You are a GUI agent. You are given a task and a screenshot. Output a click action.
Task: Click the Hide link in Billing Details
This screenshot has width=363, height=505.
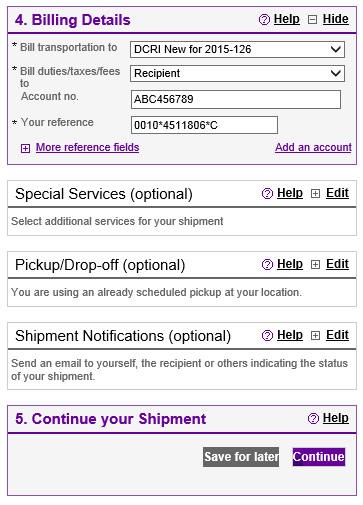point(335,19)
